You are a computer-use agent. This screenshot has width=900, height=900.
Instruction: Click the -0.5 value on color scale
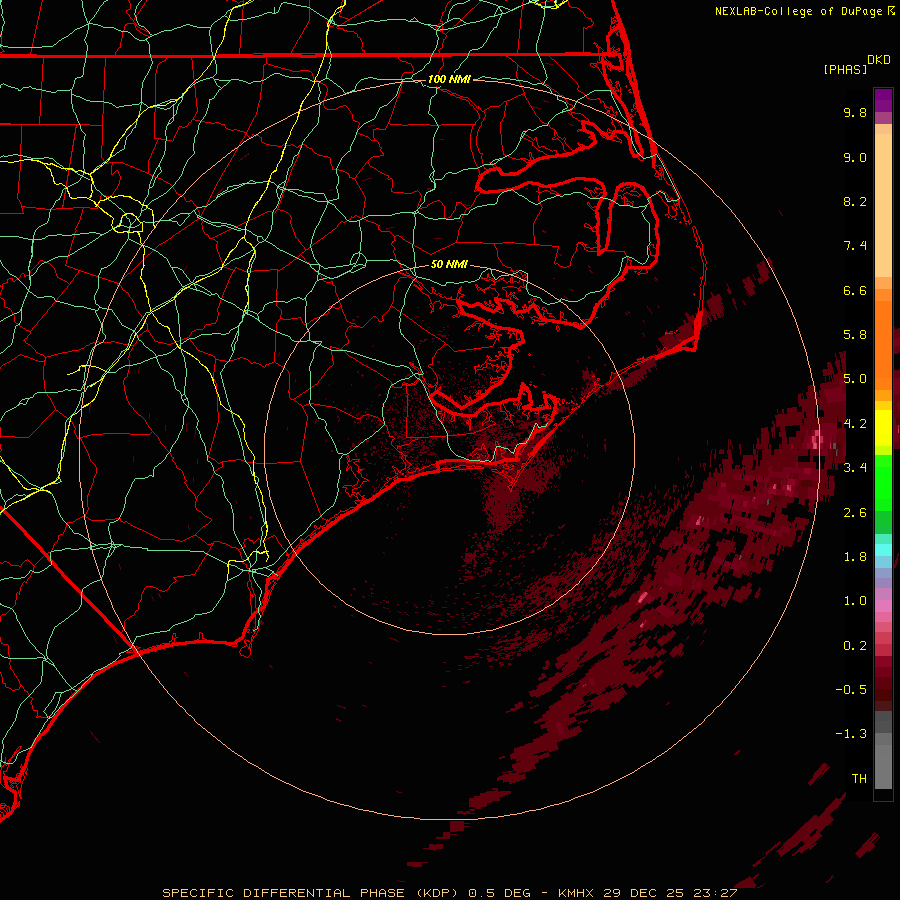[851, 690]
